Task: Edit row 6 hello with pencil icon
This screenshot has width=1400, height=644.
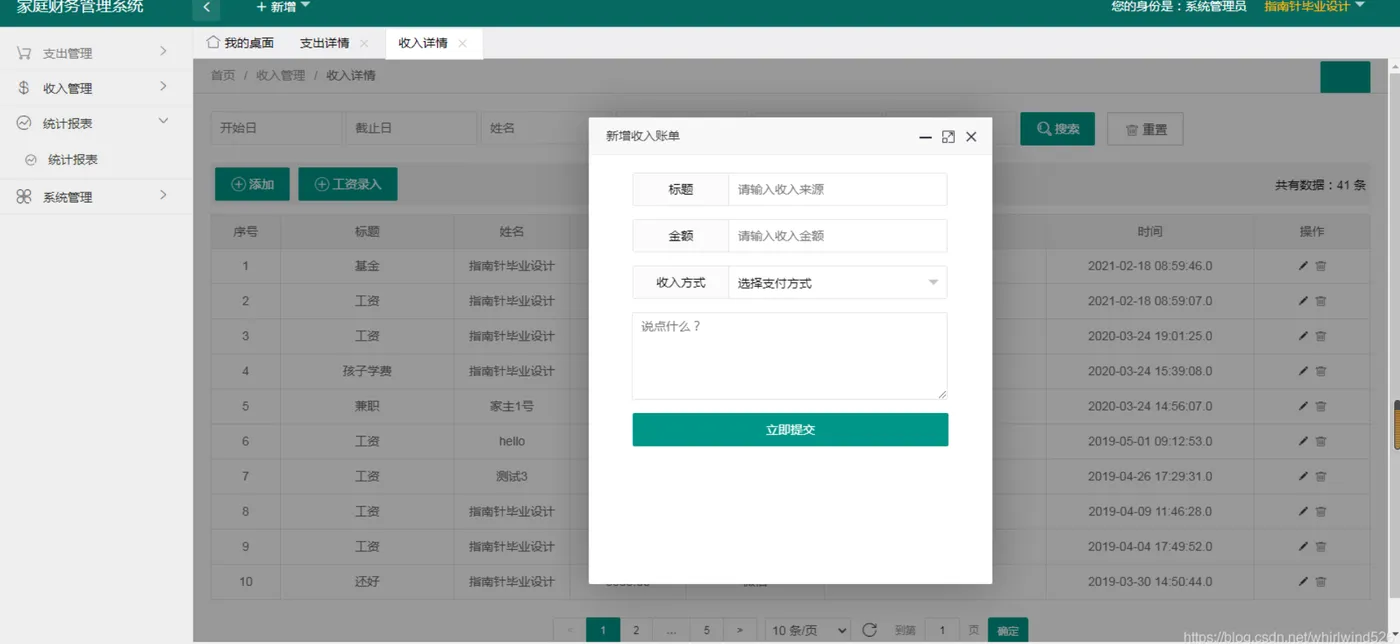Action: tap(1303, 441)
